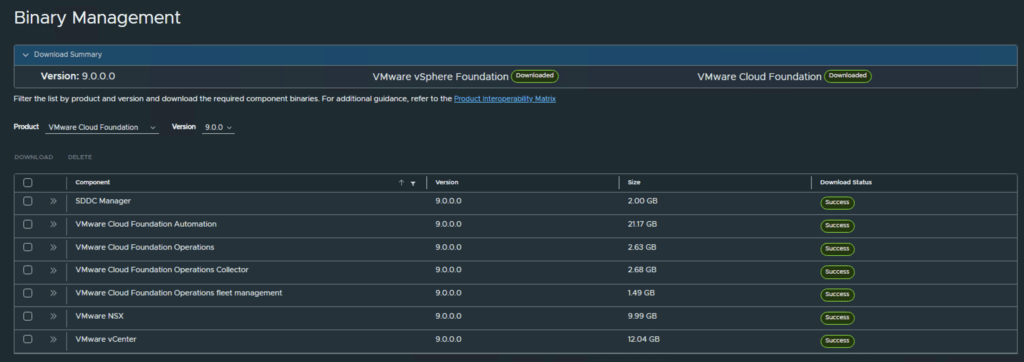
Task: Expand VMware Cloud Foundation Operations row details
Action: click(x=54, y=247)
